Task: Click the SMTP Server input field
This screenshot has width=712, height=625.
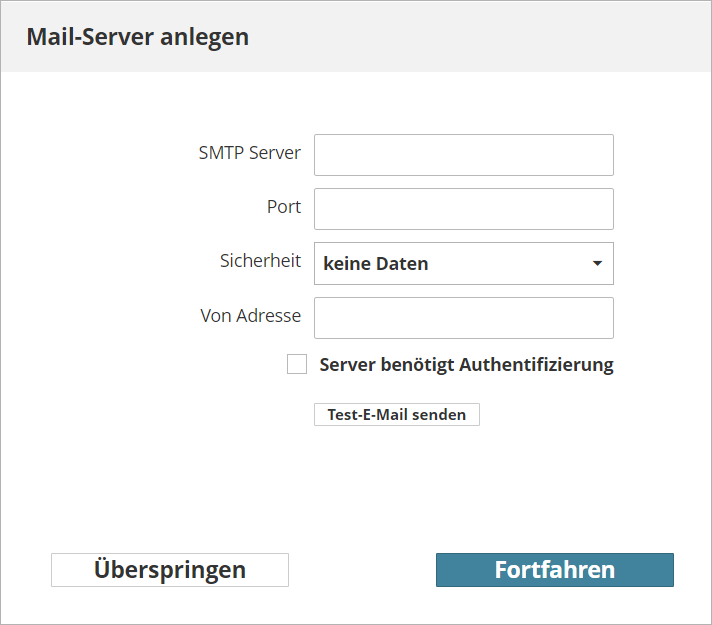Action: pyautogui.click(x=464, y=155)
